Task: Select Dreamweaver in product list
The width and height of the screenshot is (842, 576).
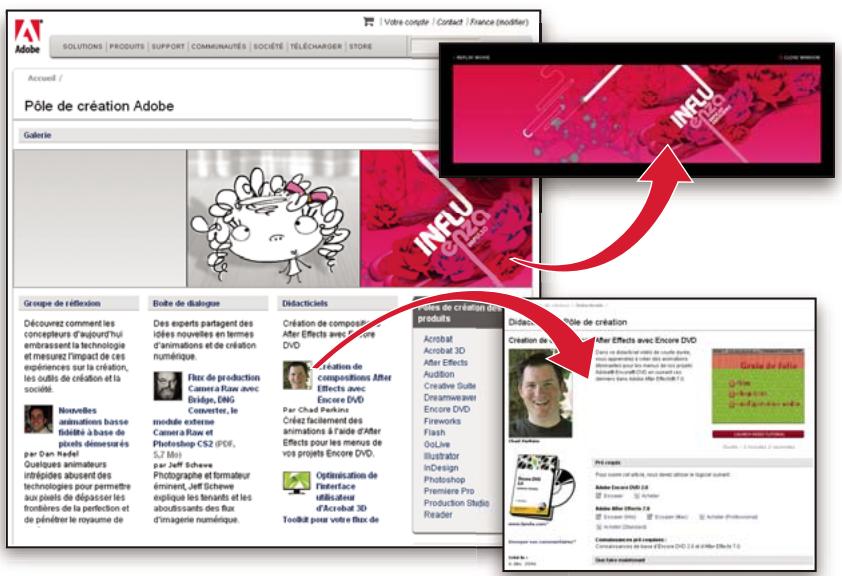Action: [x=450, y=398]
